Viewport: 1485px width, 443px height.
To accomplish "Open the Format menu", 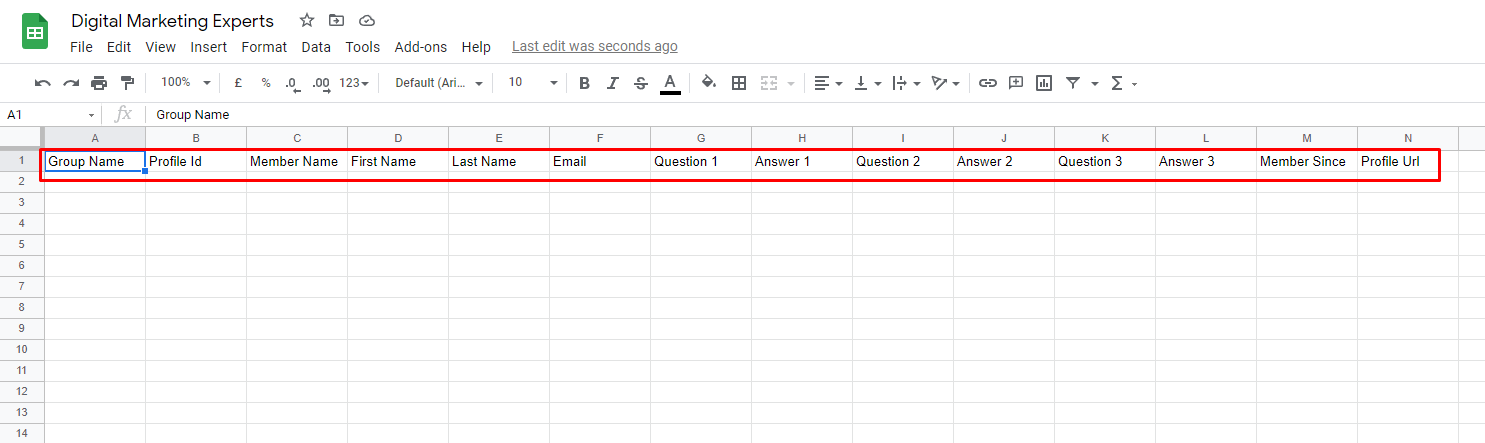I will click(264, 47).
